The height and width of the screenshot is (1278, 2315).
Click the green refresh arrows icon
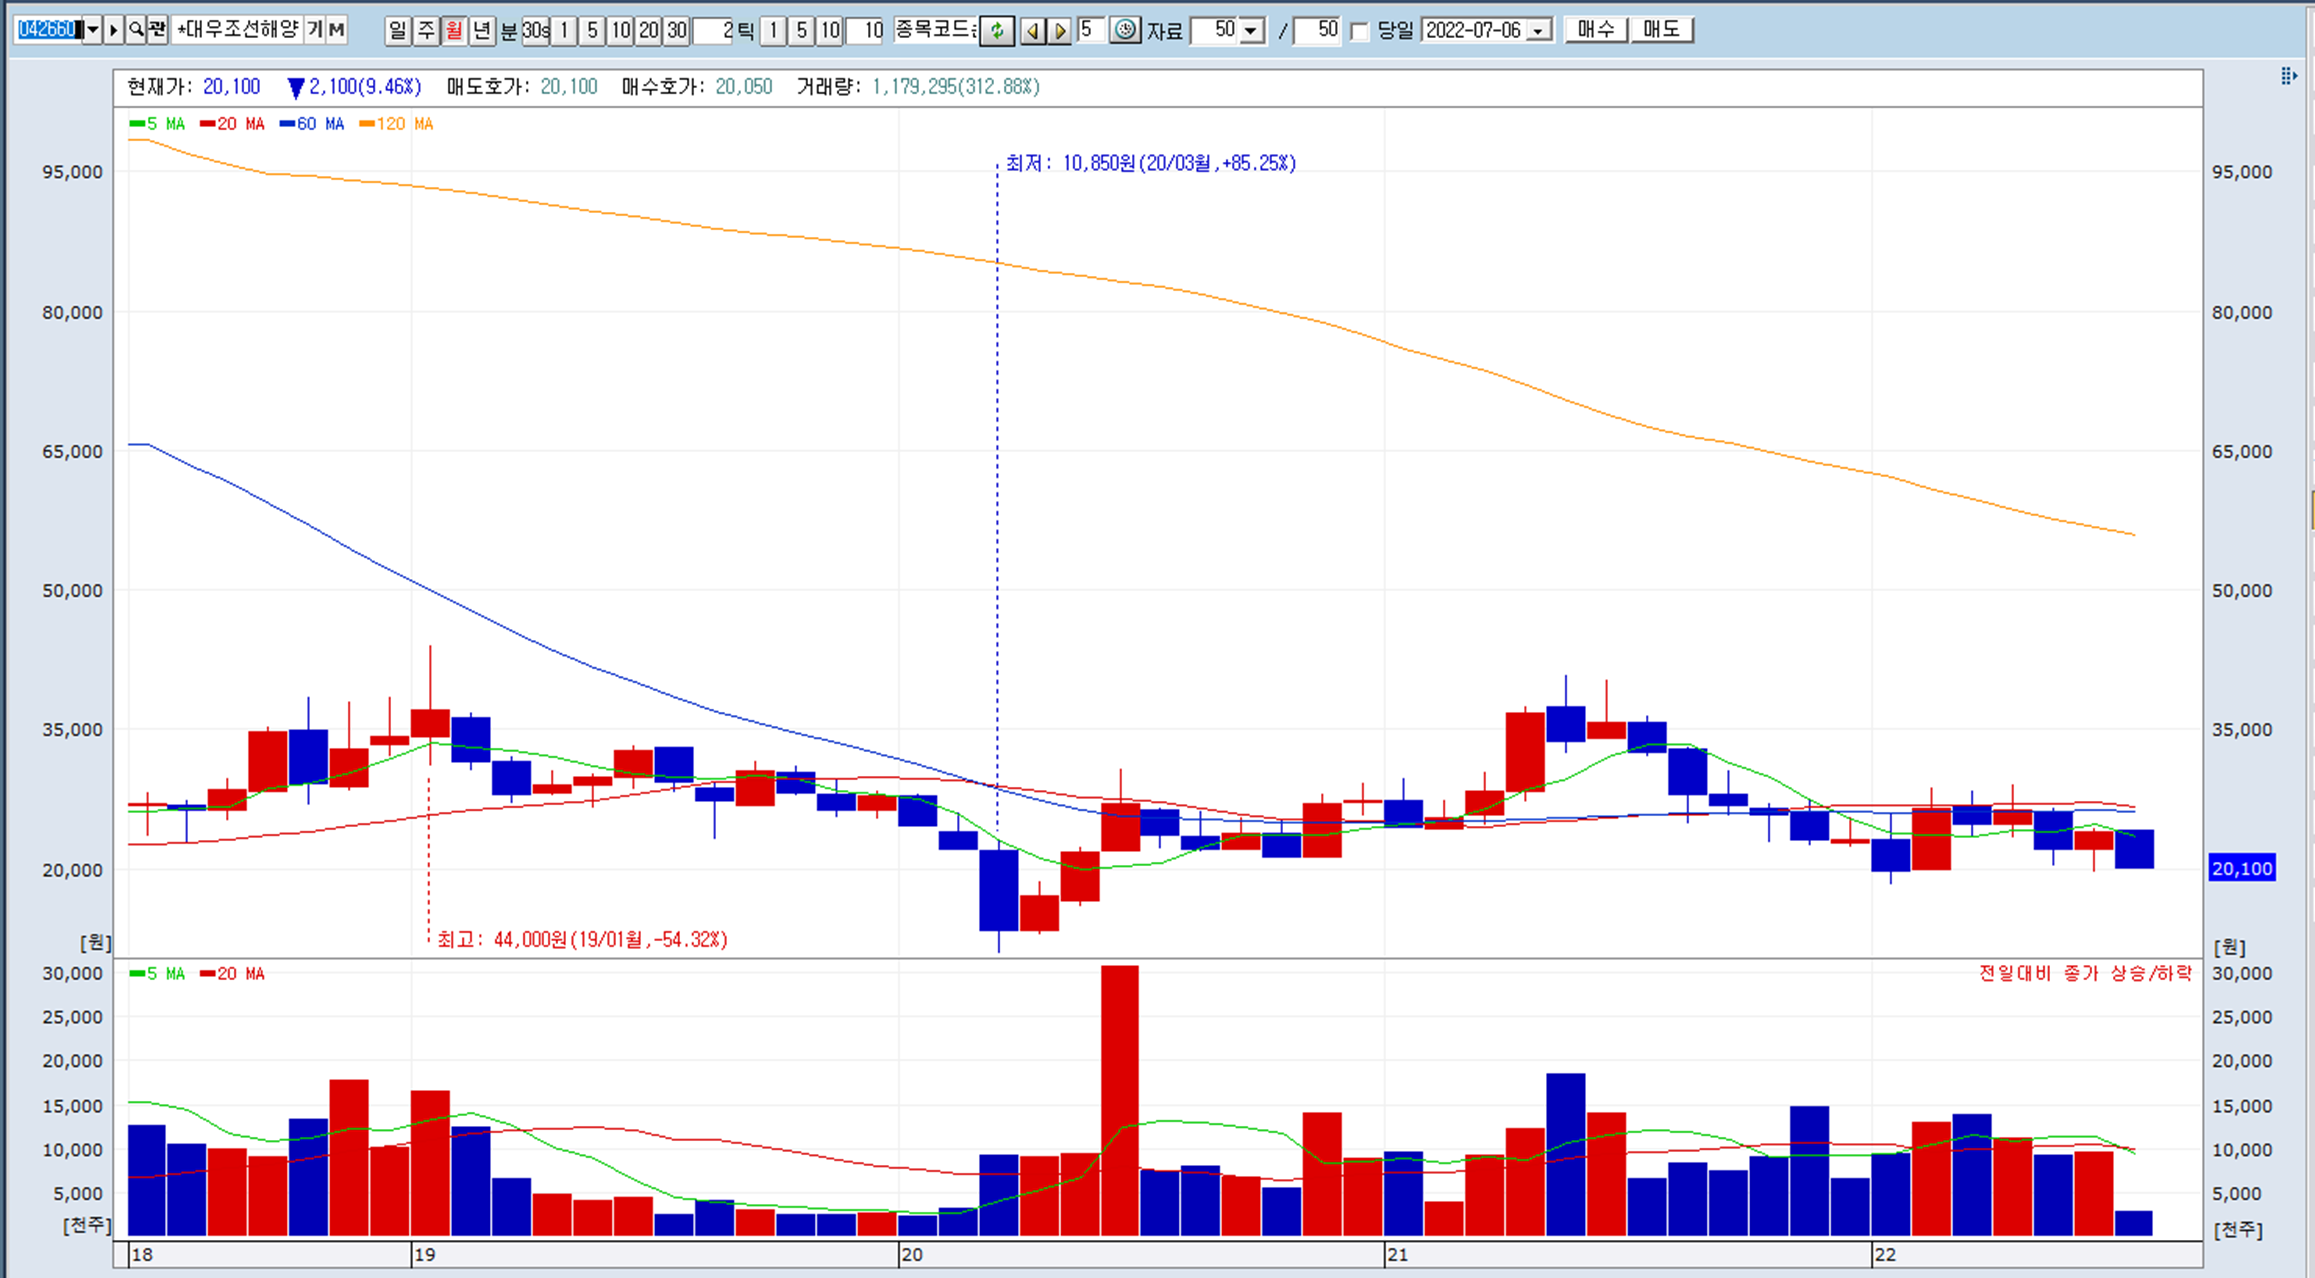(997, 31)
